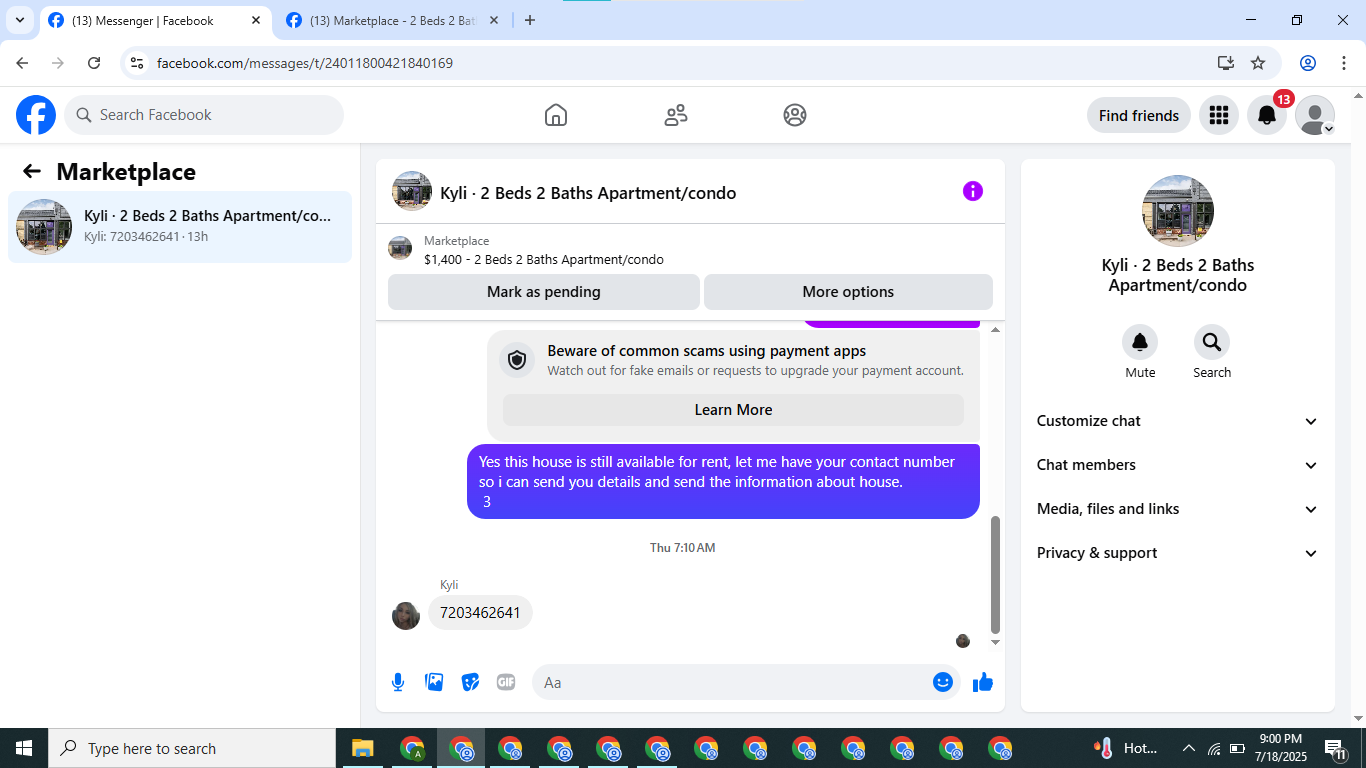Open the account avatar menu
The width and height of the screenshot is (1366, 768).
(x=1315, y=115)
